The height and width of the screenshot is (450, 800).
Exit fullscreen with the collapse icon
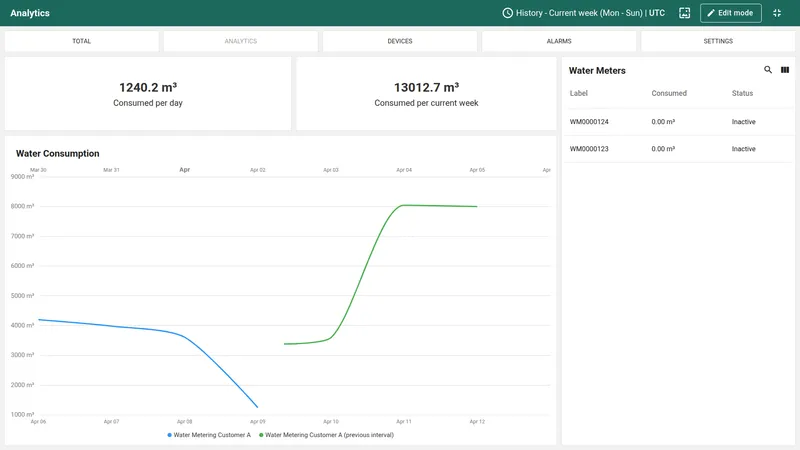point(777,13)
